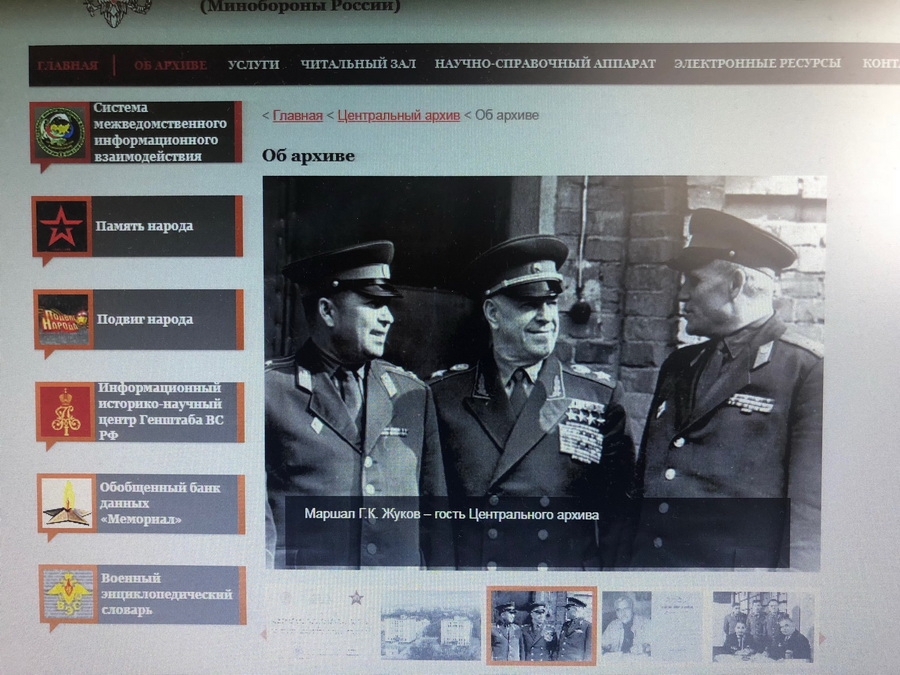
Task: Open ЭЛЕКТРОННЫЕ РЕСУРСЫ menu item
Action: pyautogui.click(x=757, y=63)
